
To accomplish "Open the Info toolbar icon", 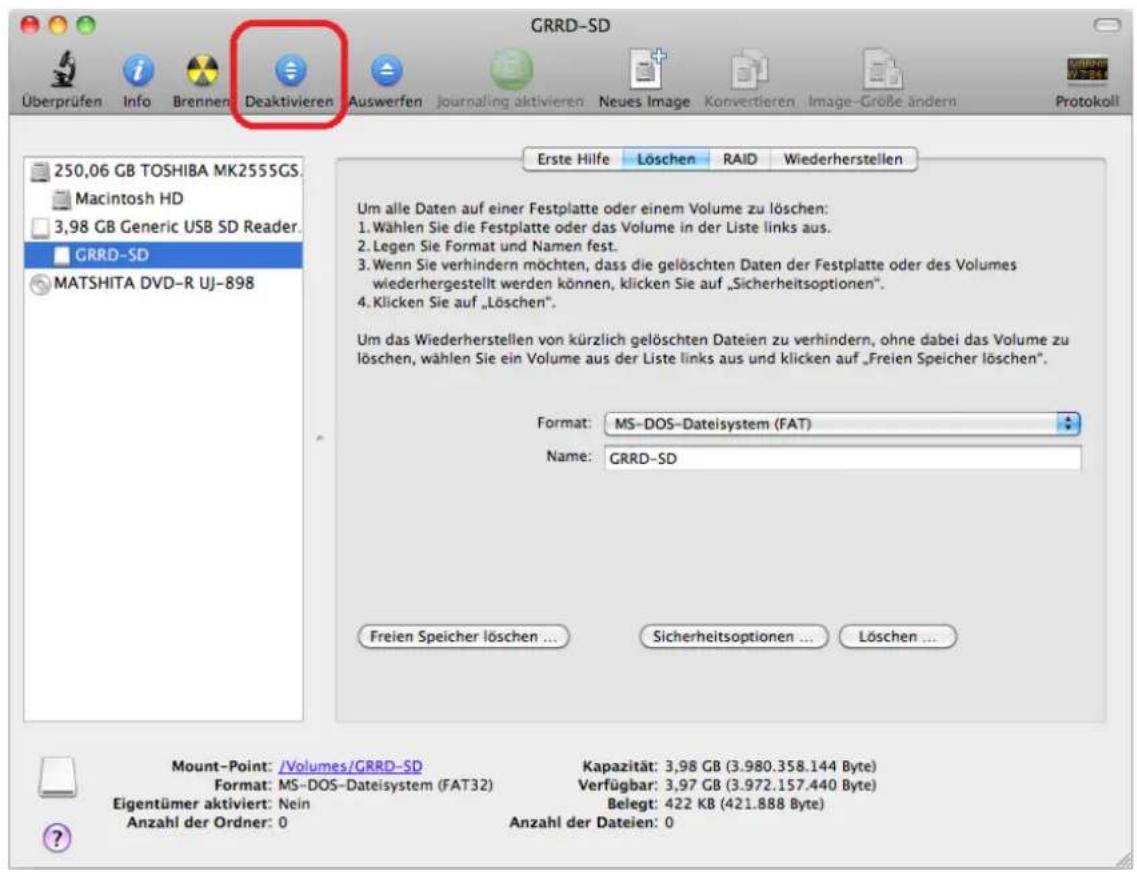I will [x=137, y=71].
